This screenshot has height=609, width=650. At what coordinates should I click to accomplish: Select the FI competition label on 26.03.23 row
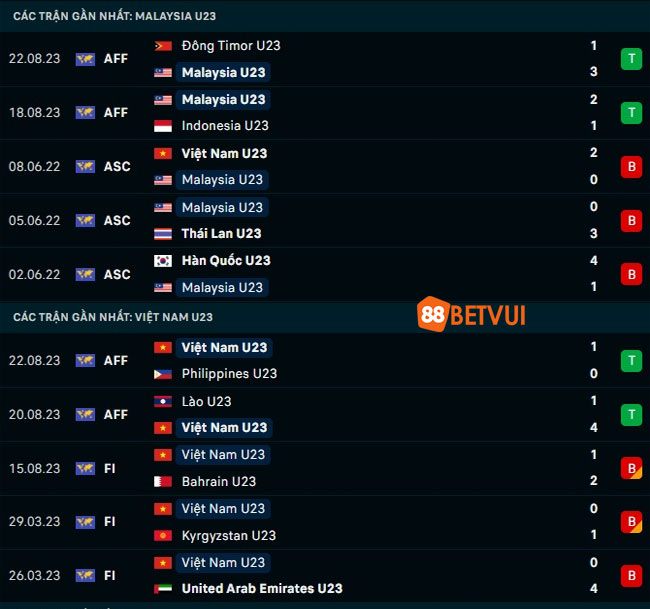(x=109, y=576)
